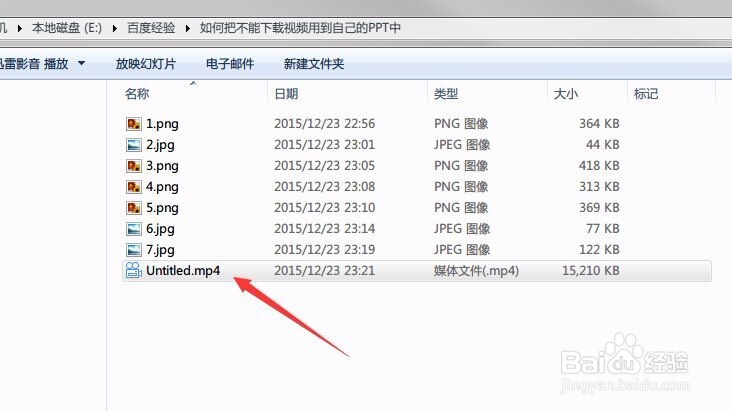Click the 4.png file icon
732x411 pixels.
click(x=134, y=187)
